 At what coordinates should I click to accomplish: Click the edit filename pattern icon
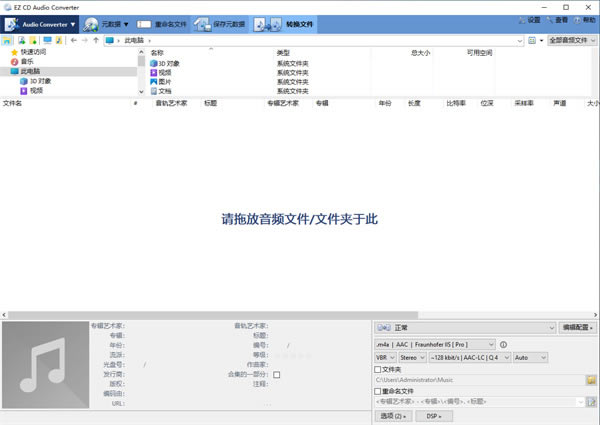[591, 402]
